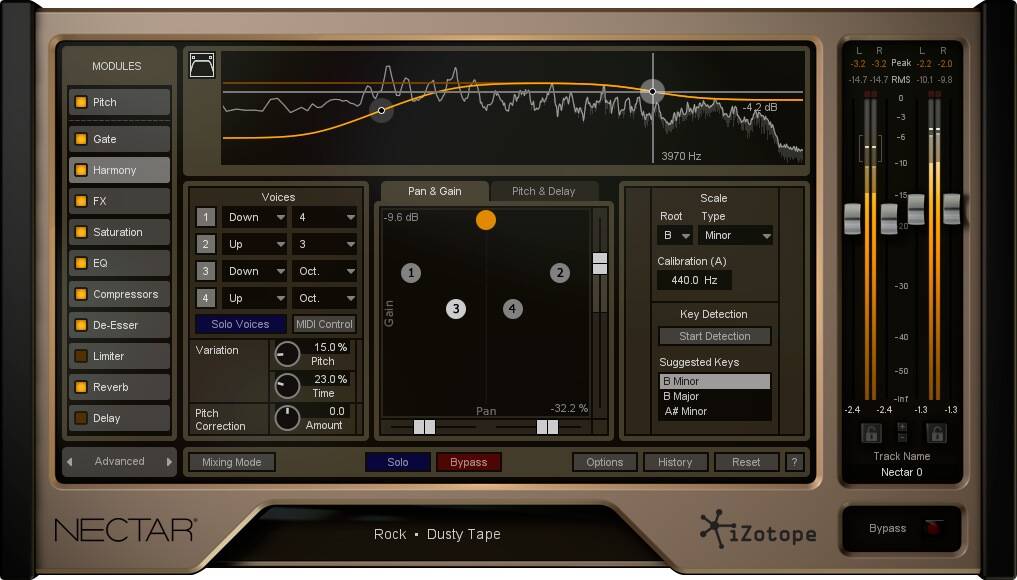Open voice 4 direction dropdown set to Up
The width and height of the screenshot is (1017, 580).
(254, 298)
